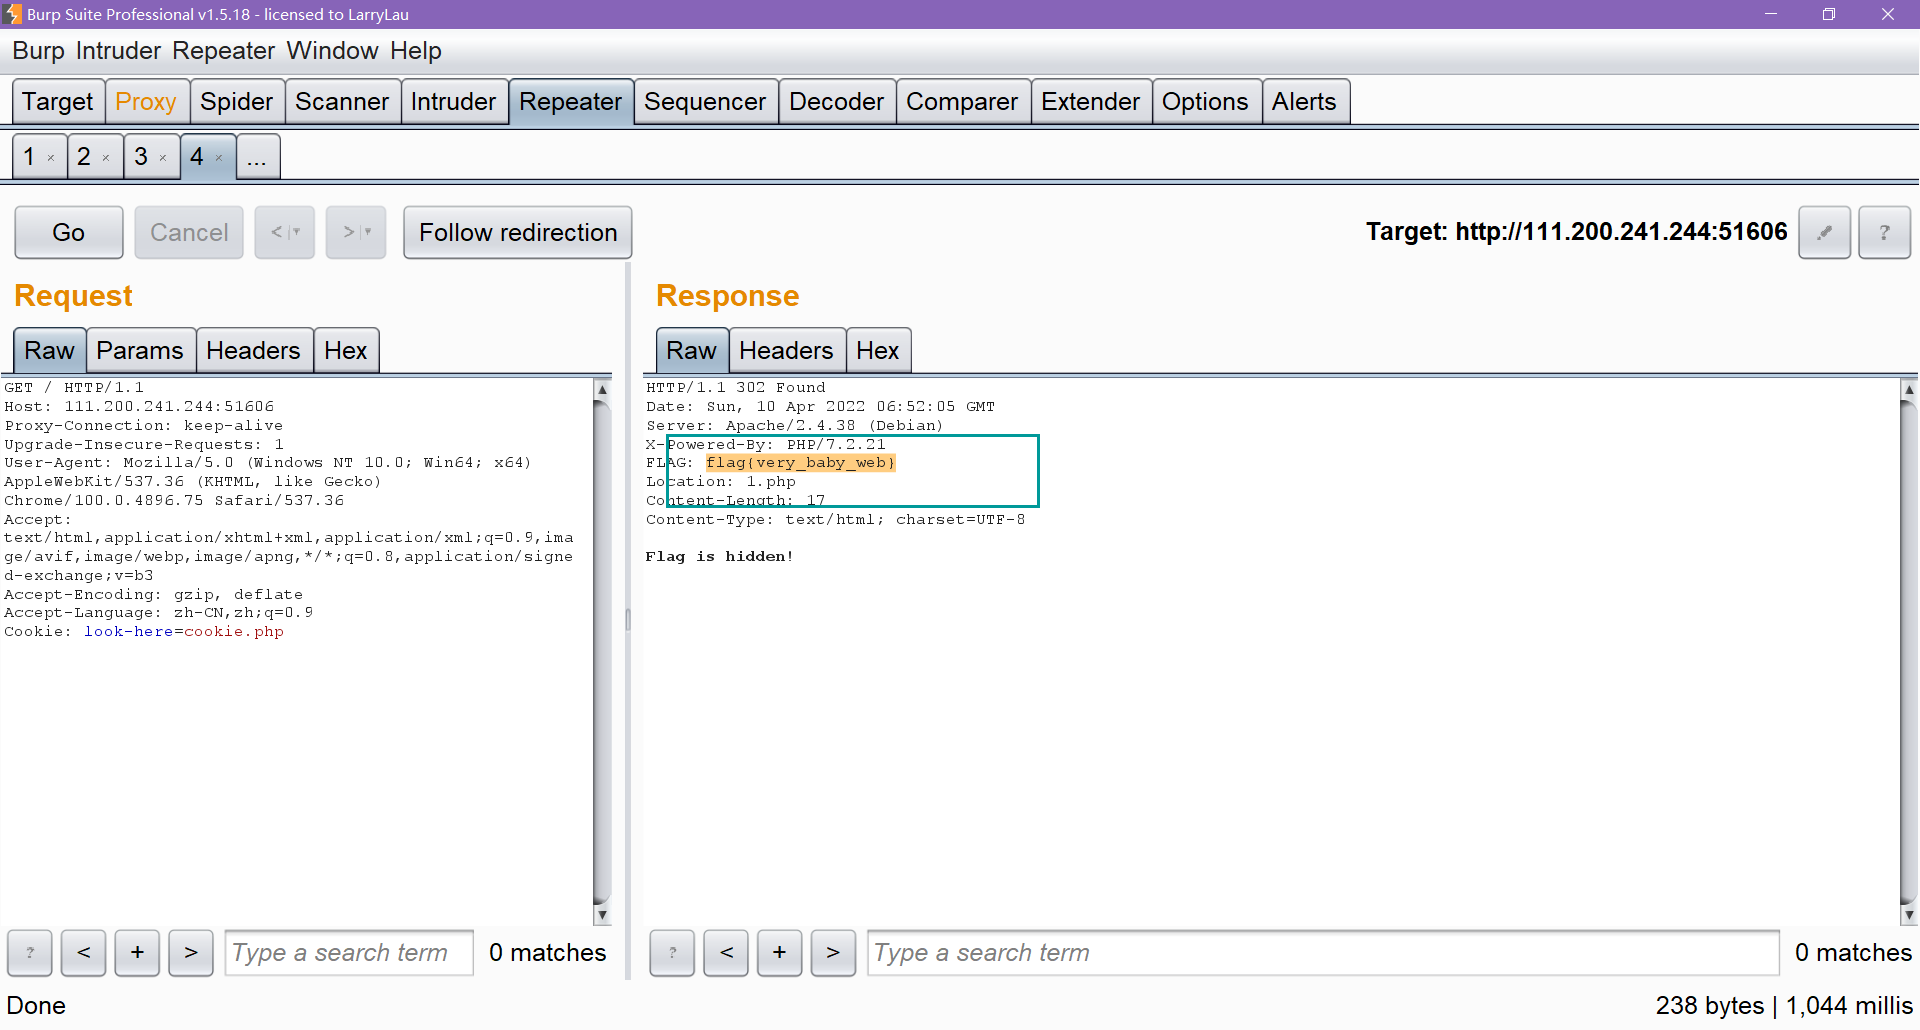Switch to the Sequencer tab

(705, 102)
